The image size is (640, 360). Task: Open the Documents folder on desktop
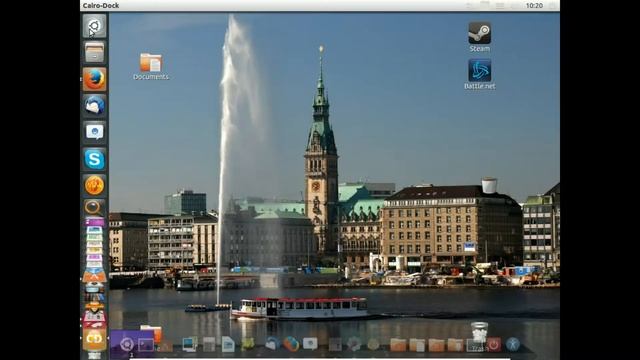tap(151, 67)
